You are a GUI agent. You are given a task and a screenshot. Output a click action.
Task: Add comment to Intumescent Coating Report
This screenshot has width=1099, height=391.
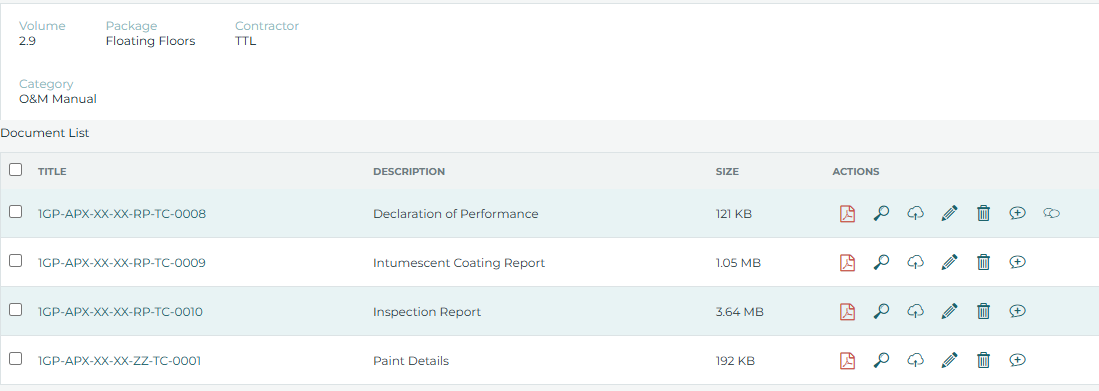coord(1018,262)
